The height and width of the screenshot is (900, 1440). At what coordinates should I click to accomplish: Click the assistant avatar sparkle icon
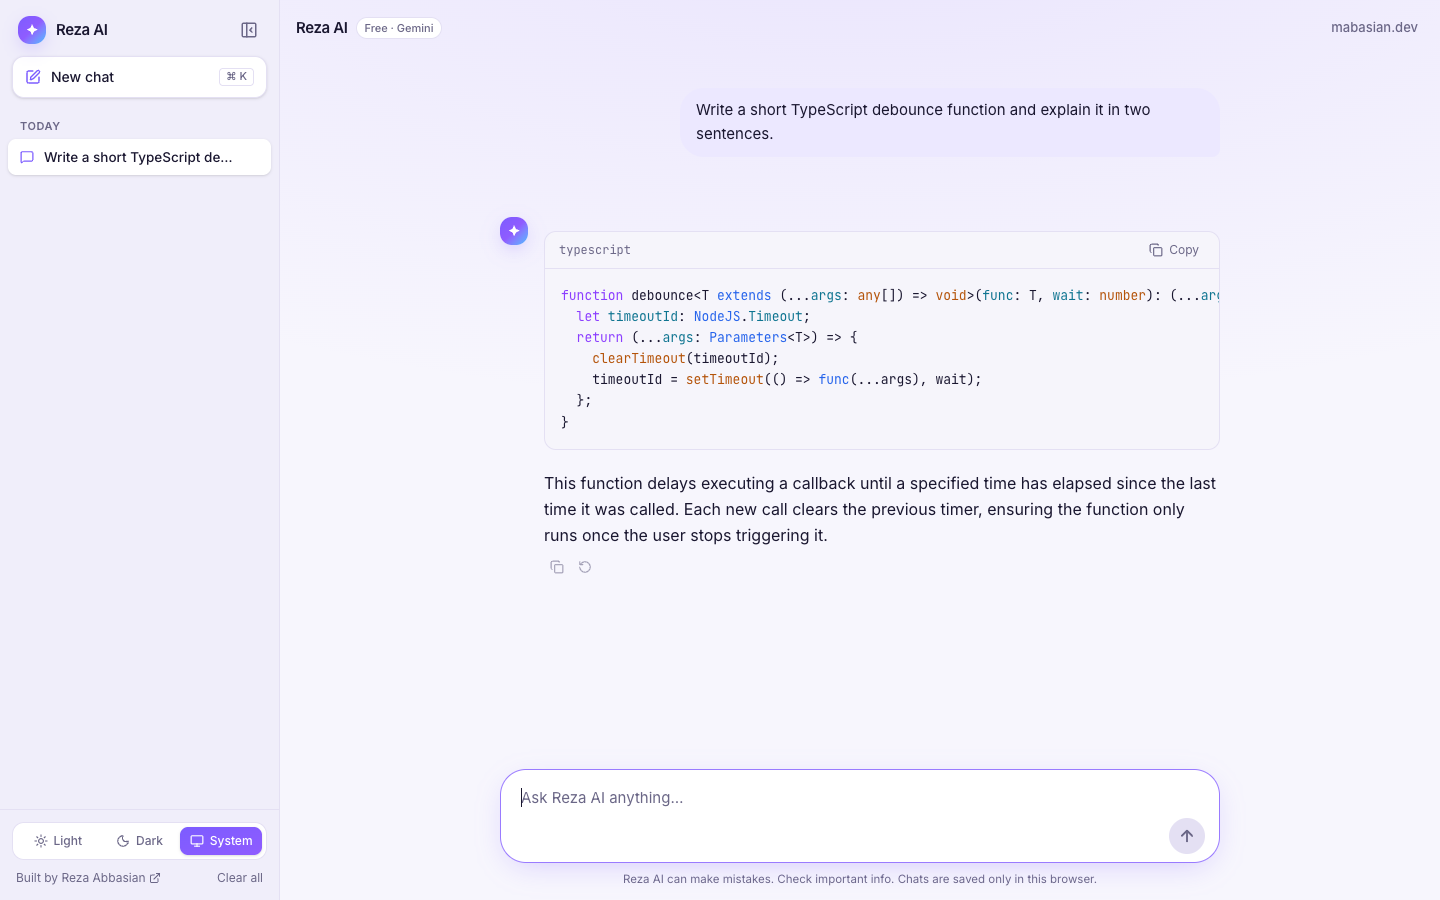pyautogui.click(x=514, y=231)
